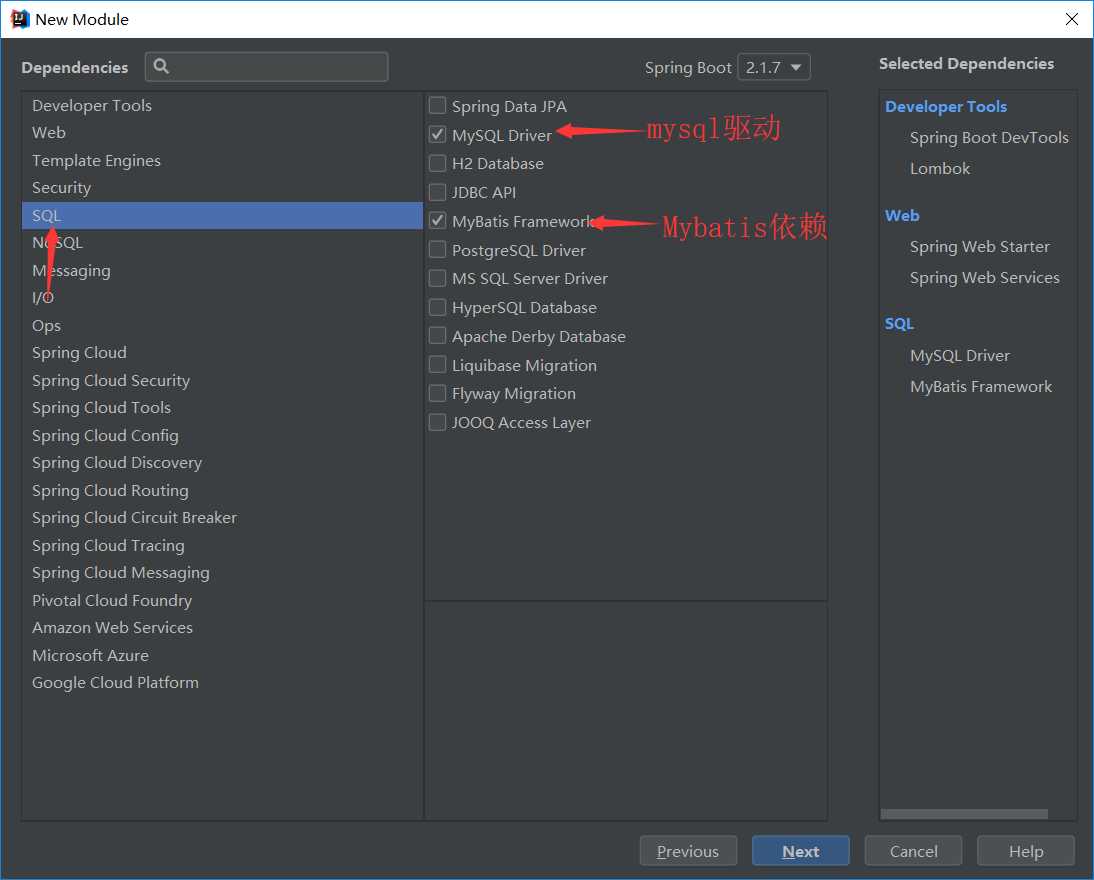Select Spring Web Starter in selected list
The width and height of the screenshot is (1094, 880).
[980, 247]
